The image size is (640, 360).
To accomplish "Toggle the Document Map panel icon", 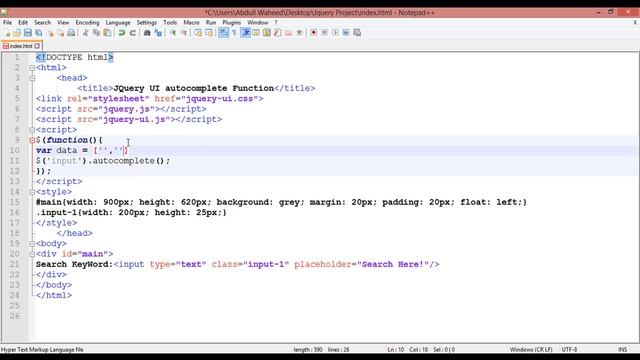I will (x=267, y=33).
